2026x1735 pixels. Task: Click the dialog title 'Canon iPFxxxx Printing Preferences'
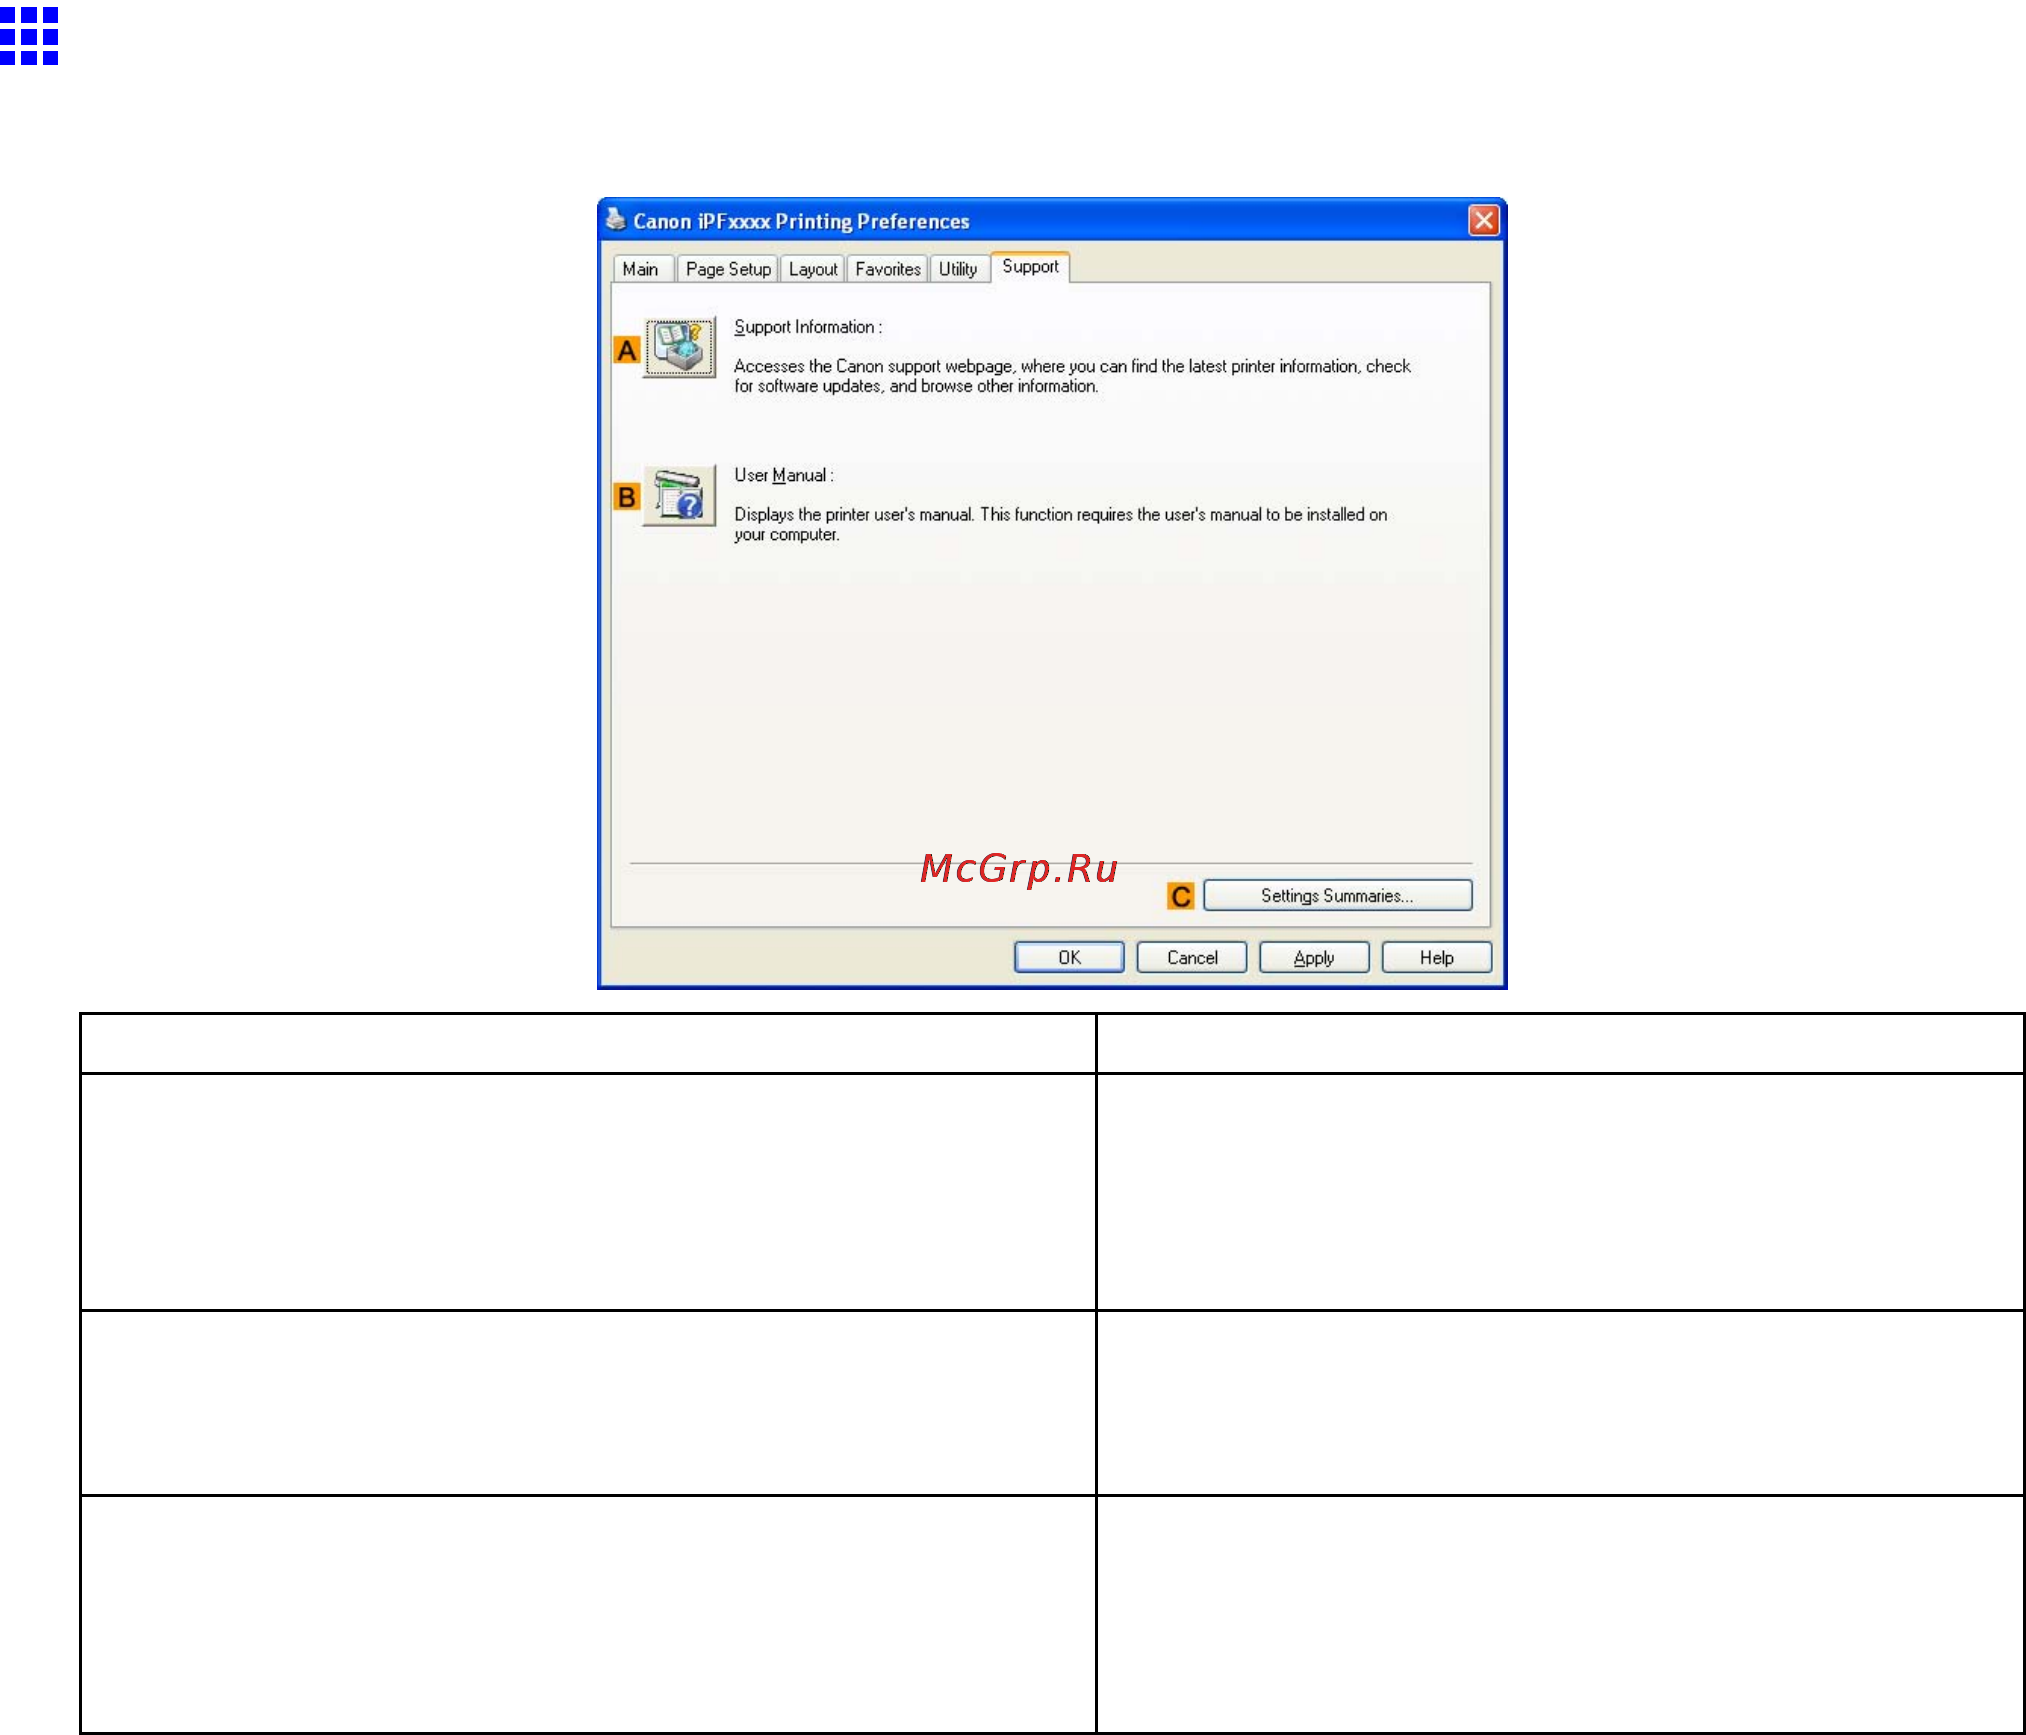(x=801, y=221)
